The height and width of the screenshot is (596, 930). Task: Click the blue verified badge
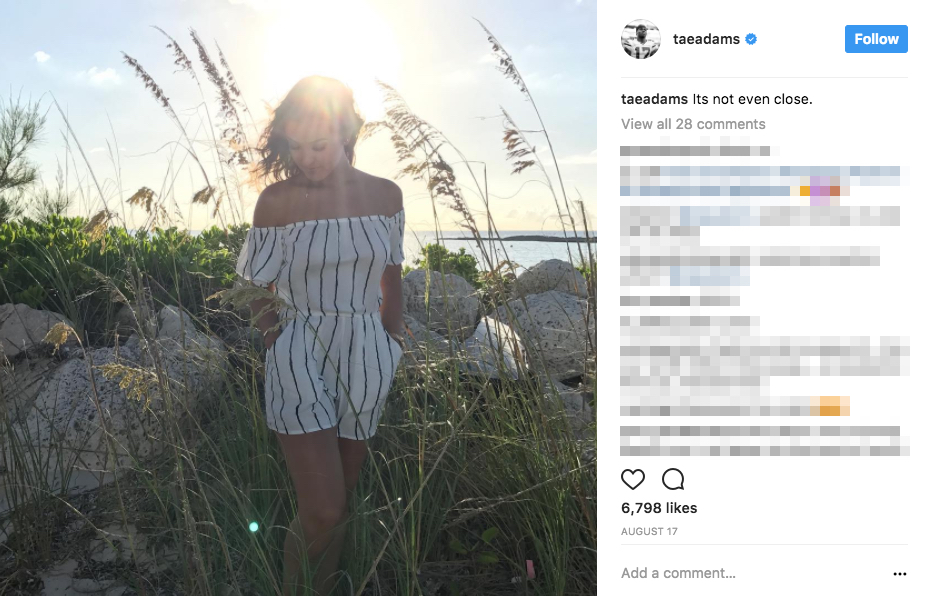(751, 39)
